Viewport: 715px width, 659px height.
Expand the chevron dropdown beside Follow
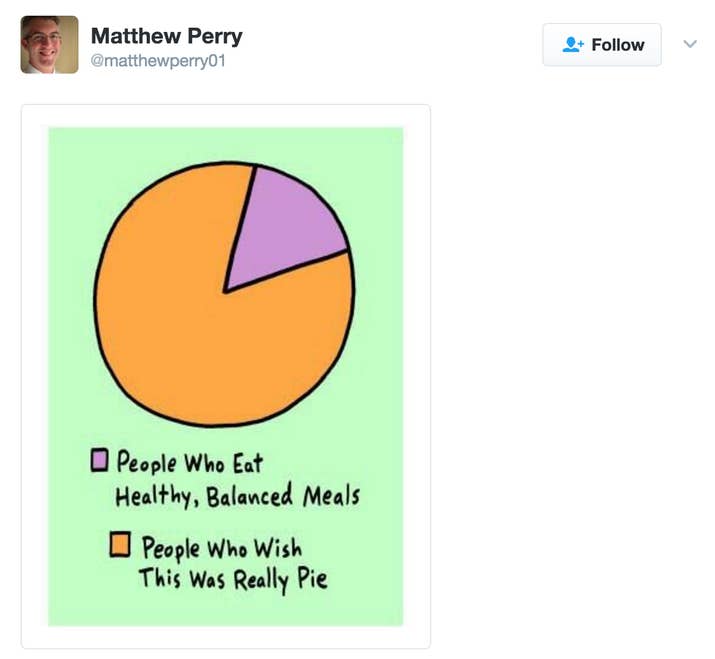[689, 44]
